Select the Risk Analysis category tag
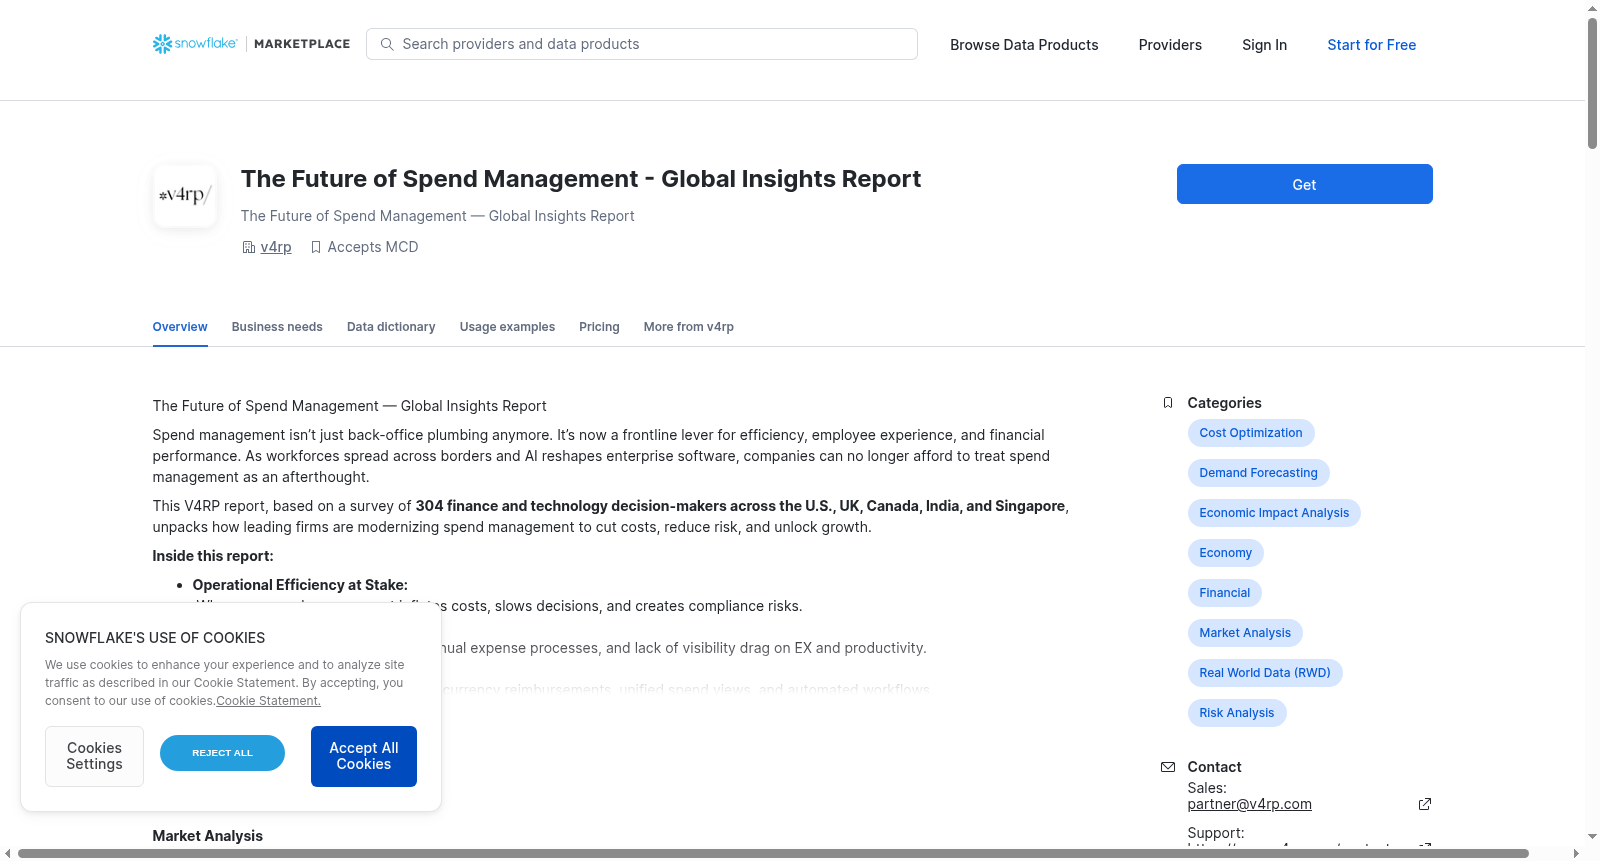 click(x=1237, y=713)
